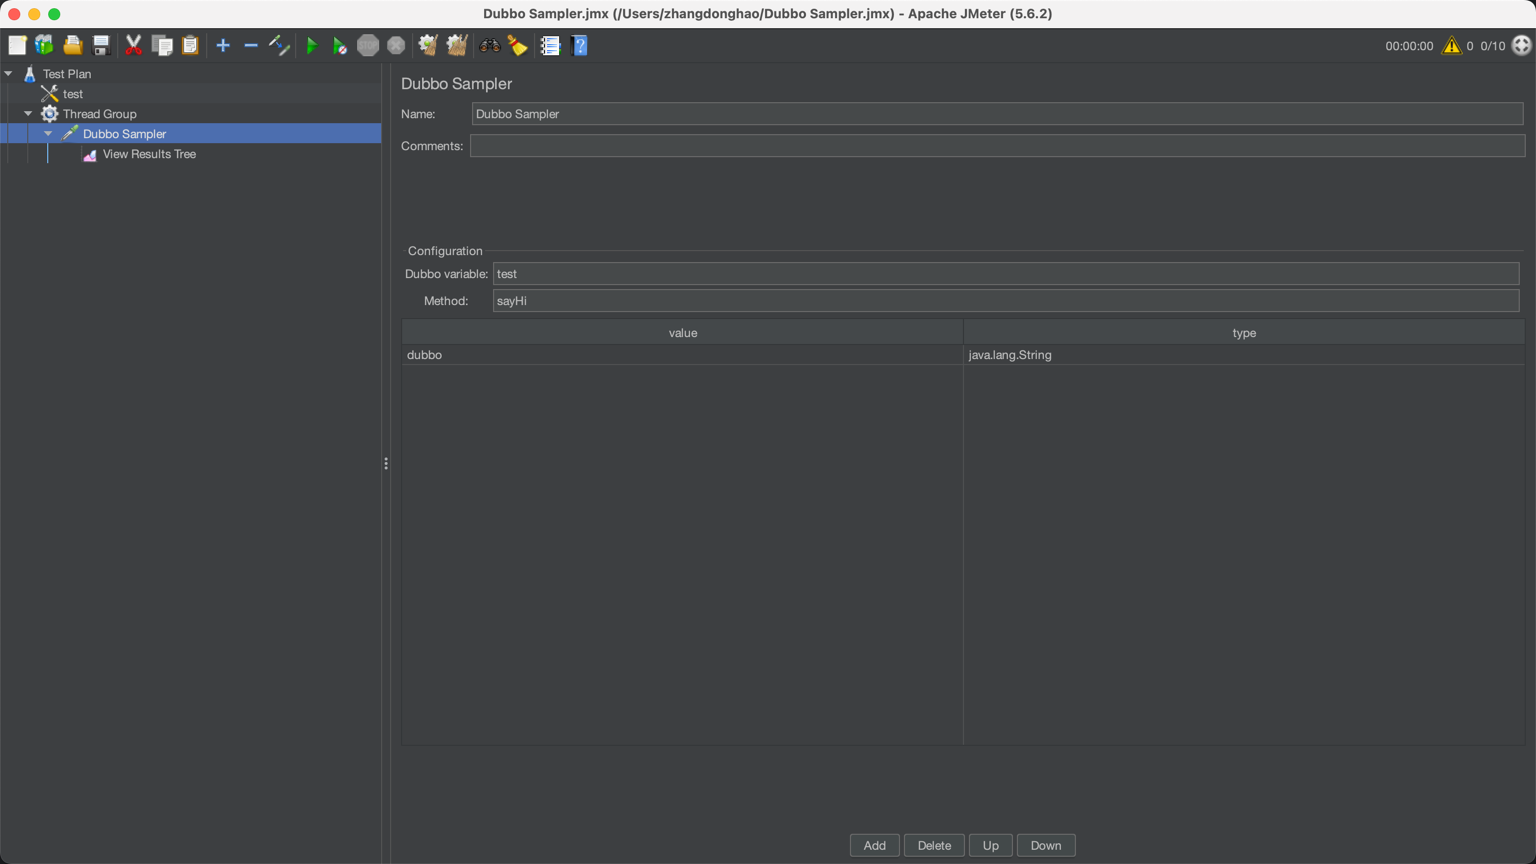Move row with Down button
1536x864 pixels.
(x=1046, y=845)
